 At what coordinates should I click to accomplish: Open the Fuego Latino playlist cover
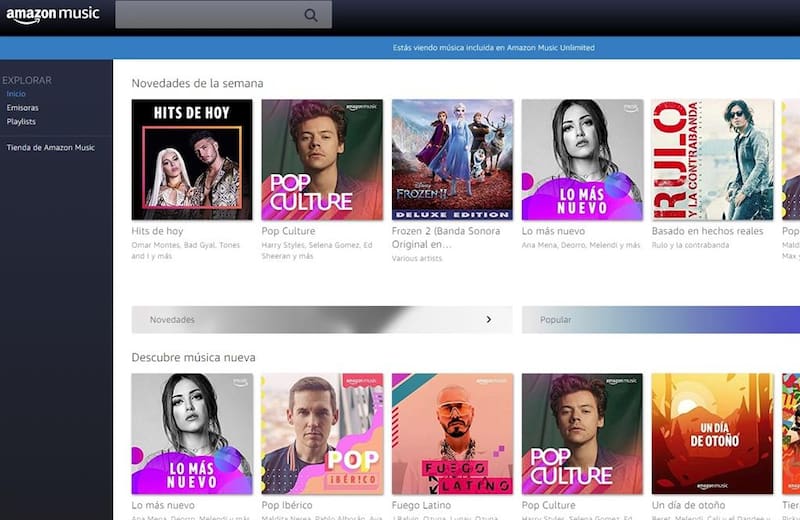click(x=452, y=434)
